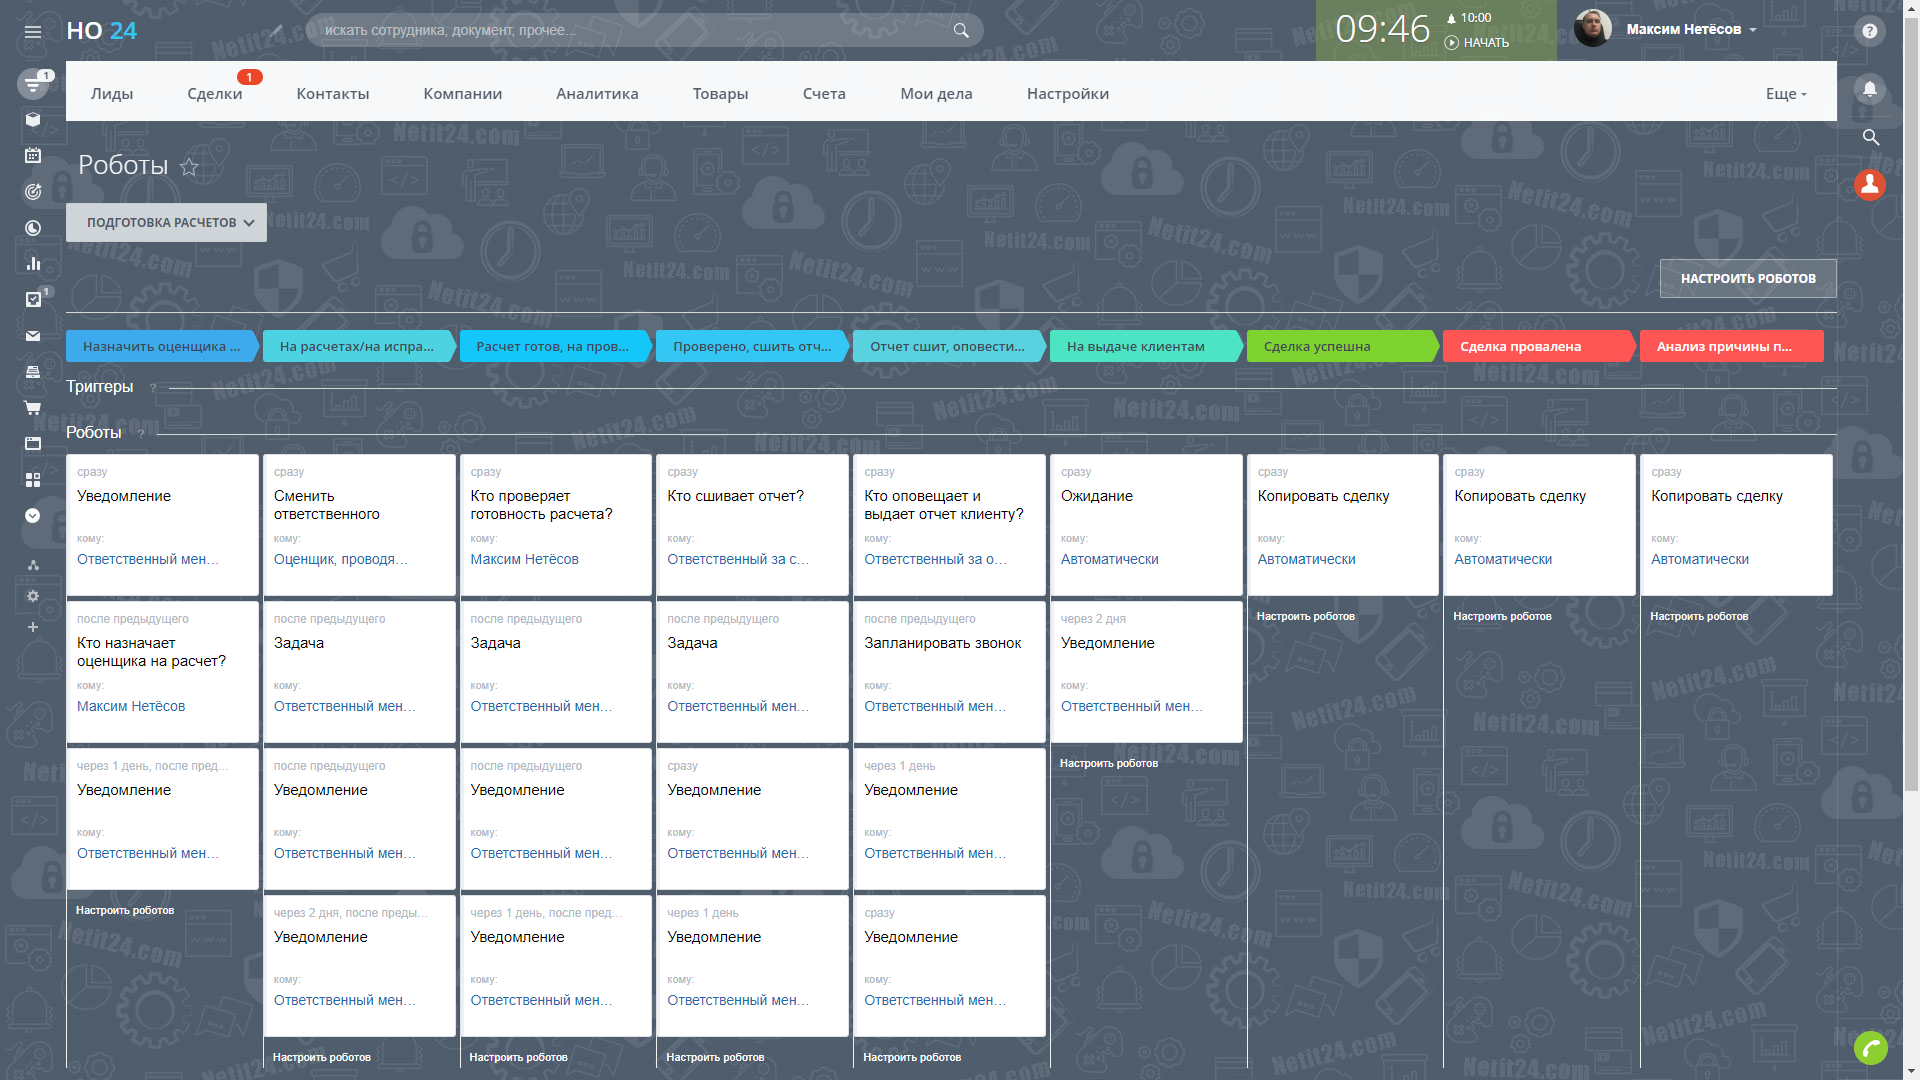Open the Аналитика tab
1920x1080 pixels.
pyautogui.click(x=597, y=94)
